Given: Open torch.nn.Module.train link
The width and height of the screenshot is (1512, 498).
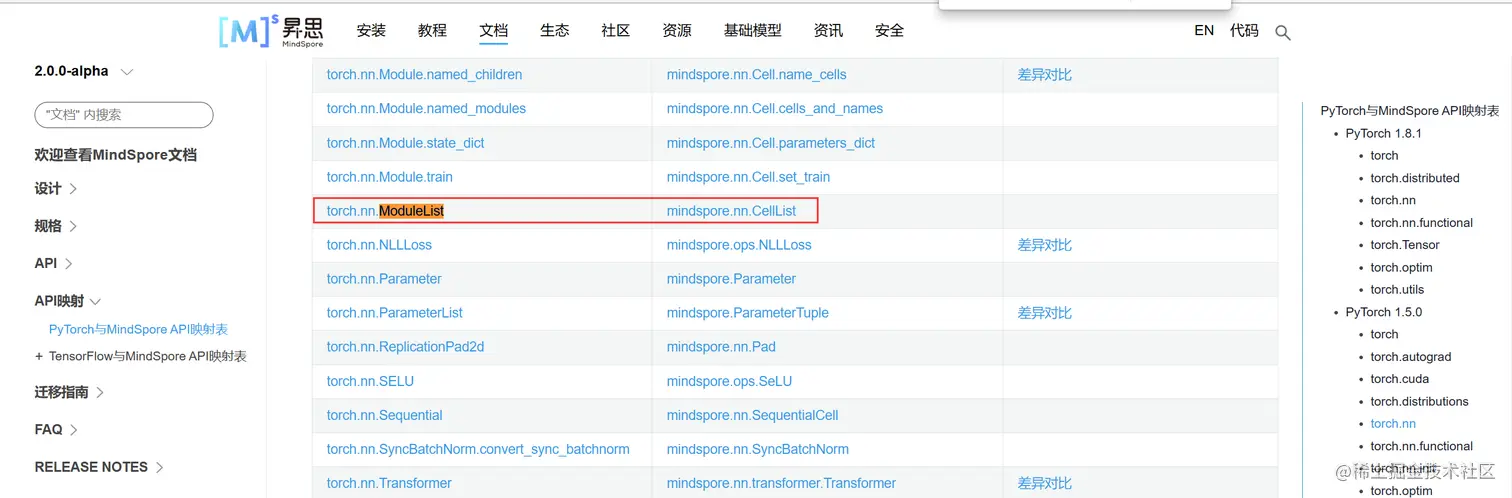Looking at the screenshot, I should tap(390, 177).
